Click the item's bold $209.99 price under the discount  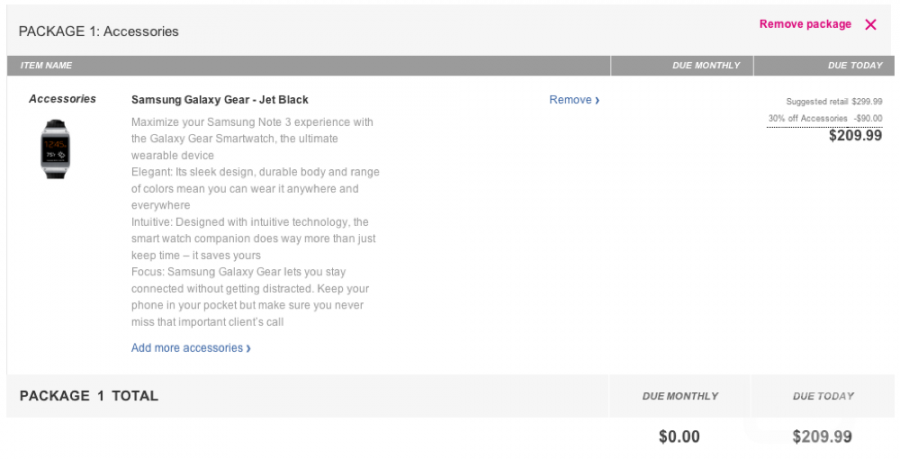[855, 136]
